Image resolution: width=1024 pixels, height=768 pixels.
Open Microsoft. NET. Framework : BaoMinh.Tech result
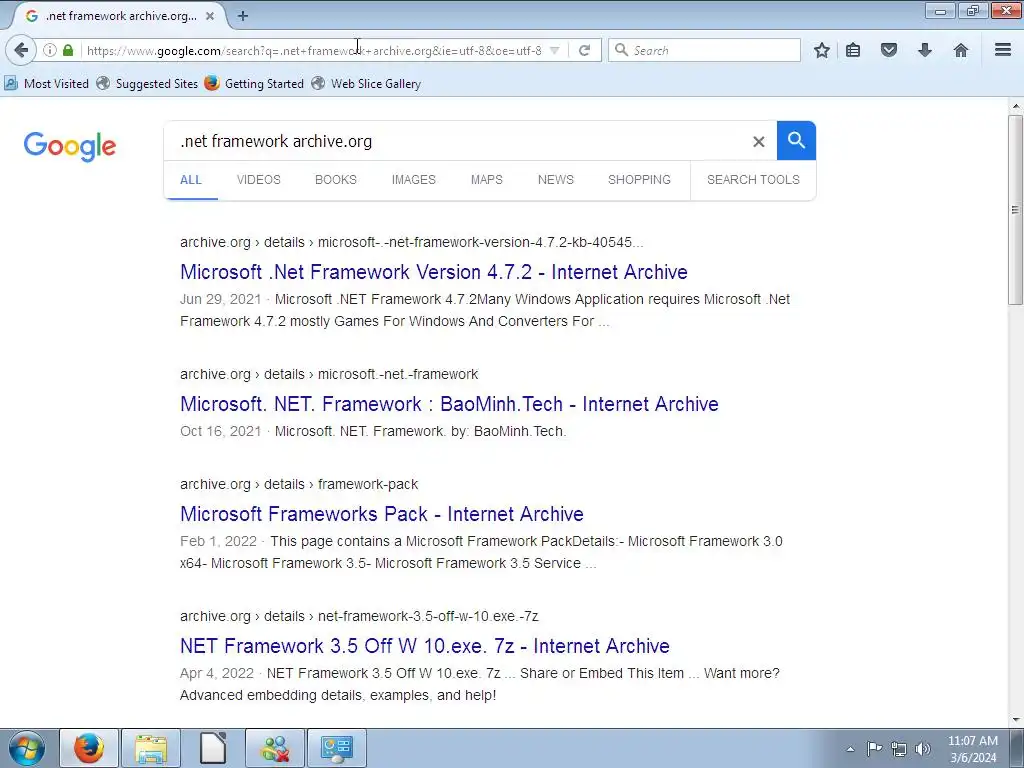tap(449, 404)
